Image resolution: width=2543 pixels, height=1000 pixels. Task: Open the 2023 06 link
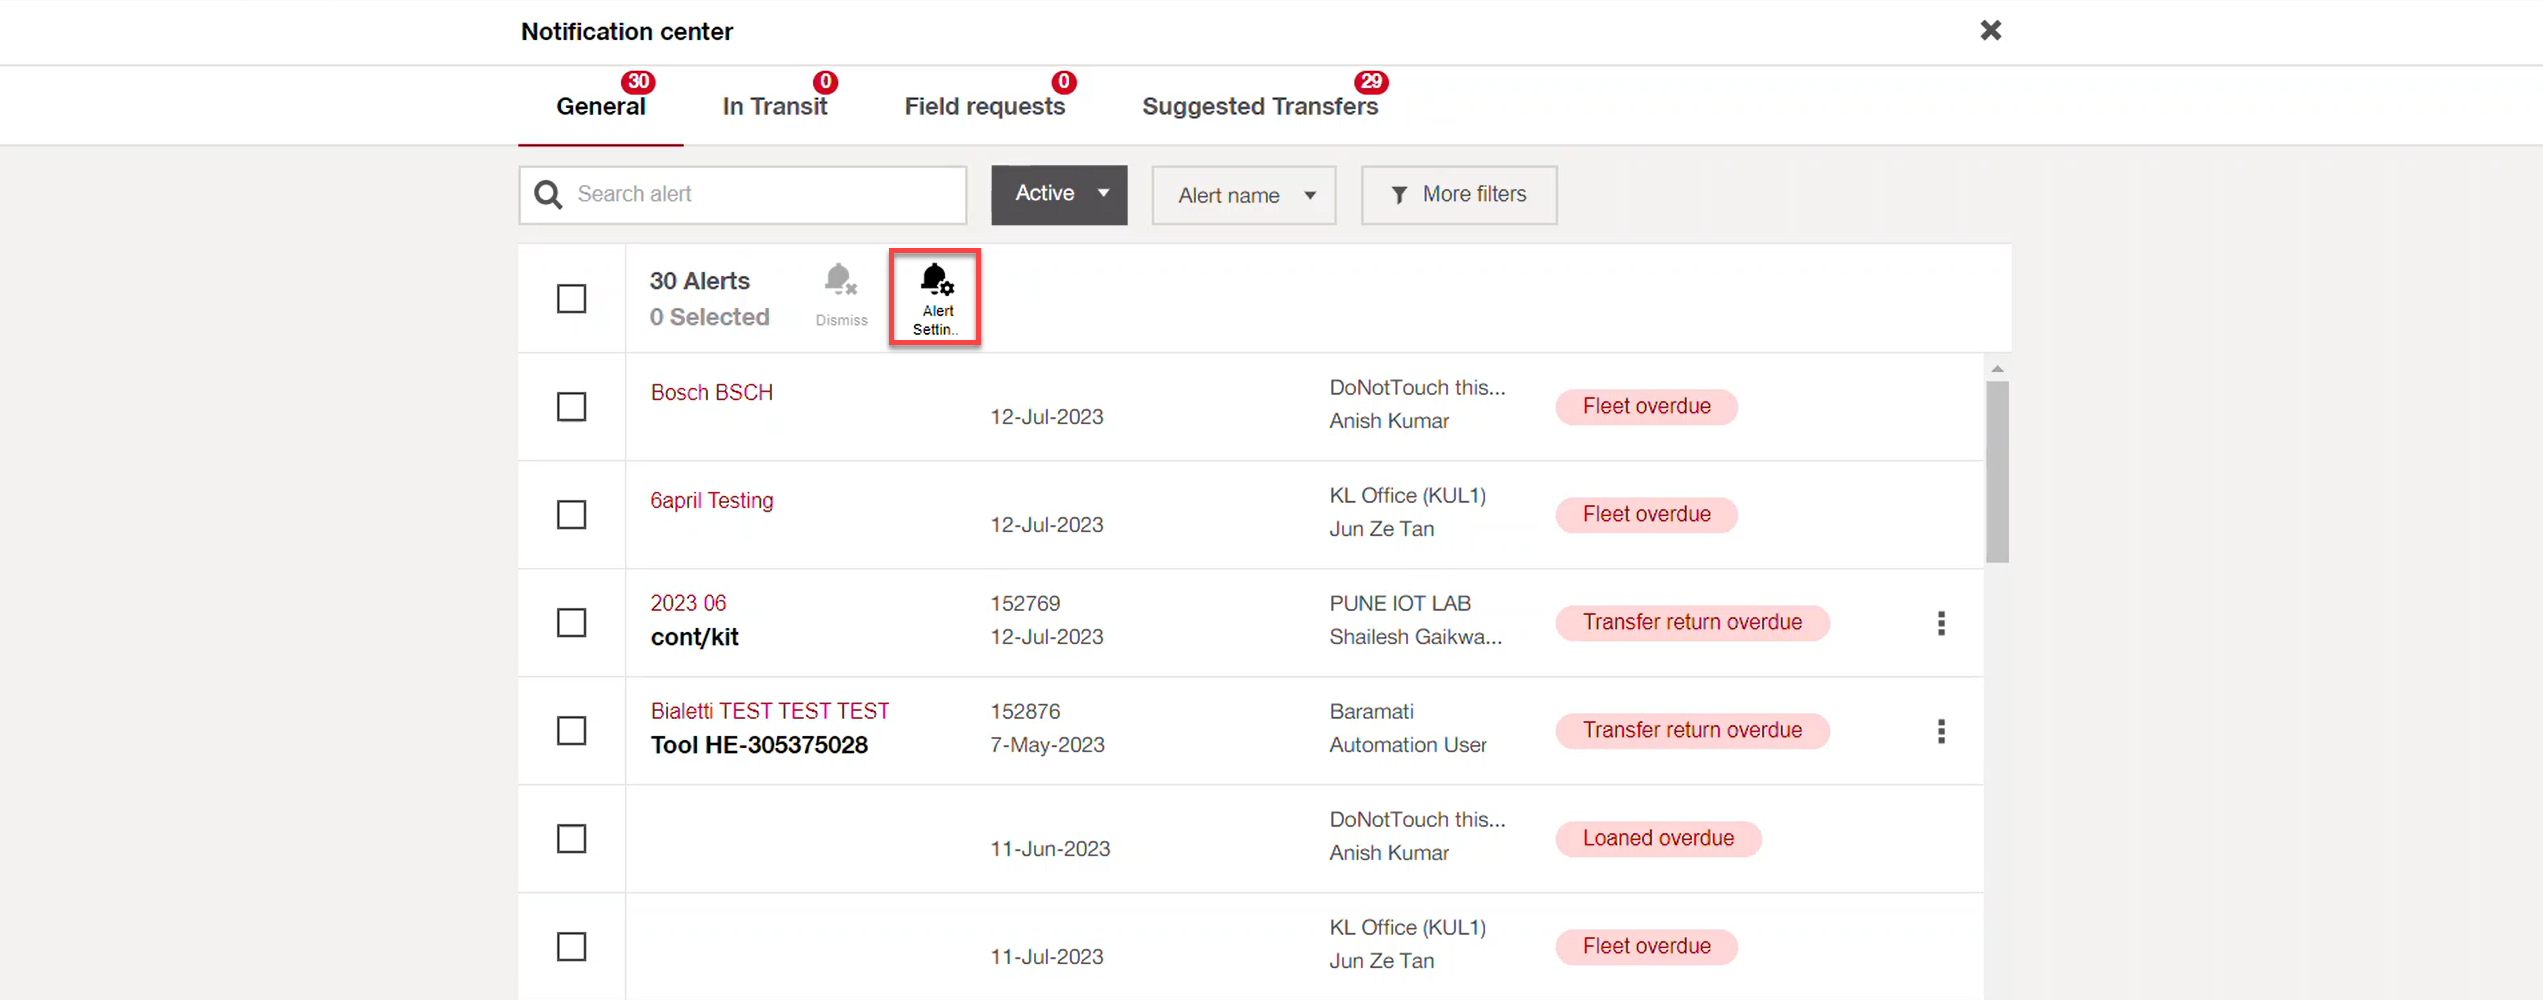[688, 604]
